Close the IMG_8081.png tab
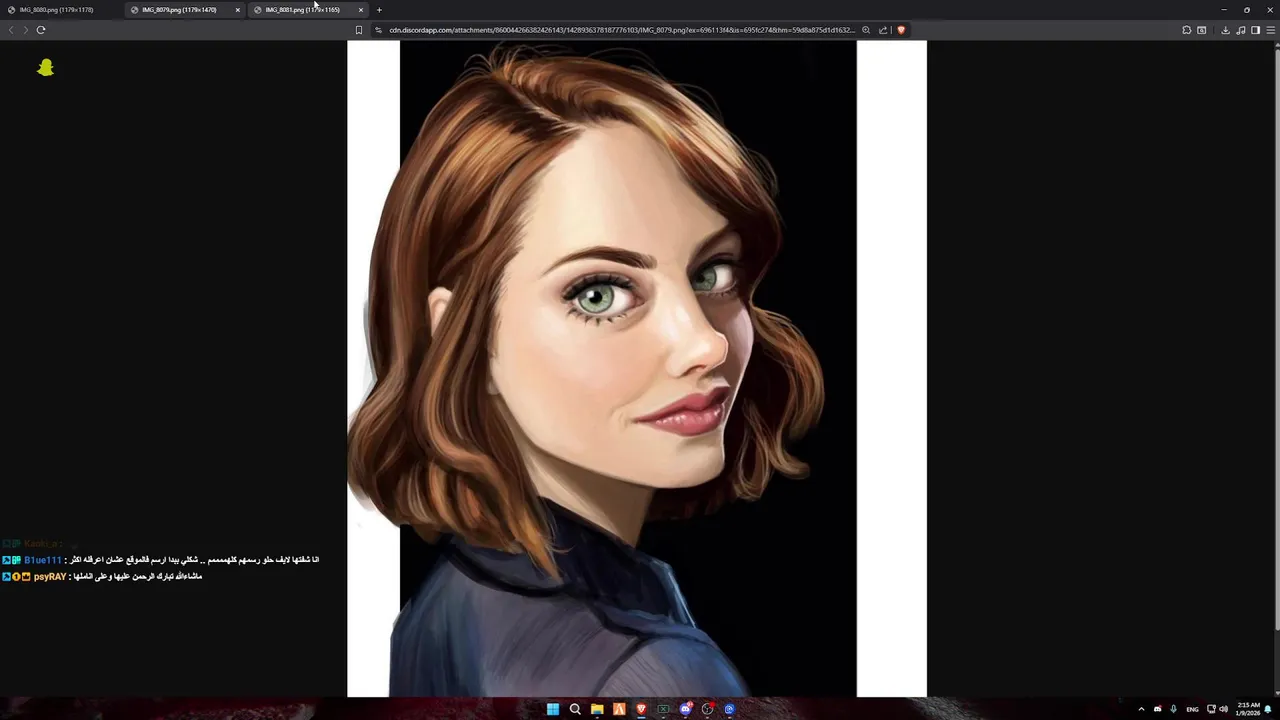 (360, 10)
